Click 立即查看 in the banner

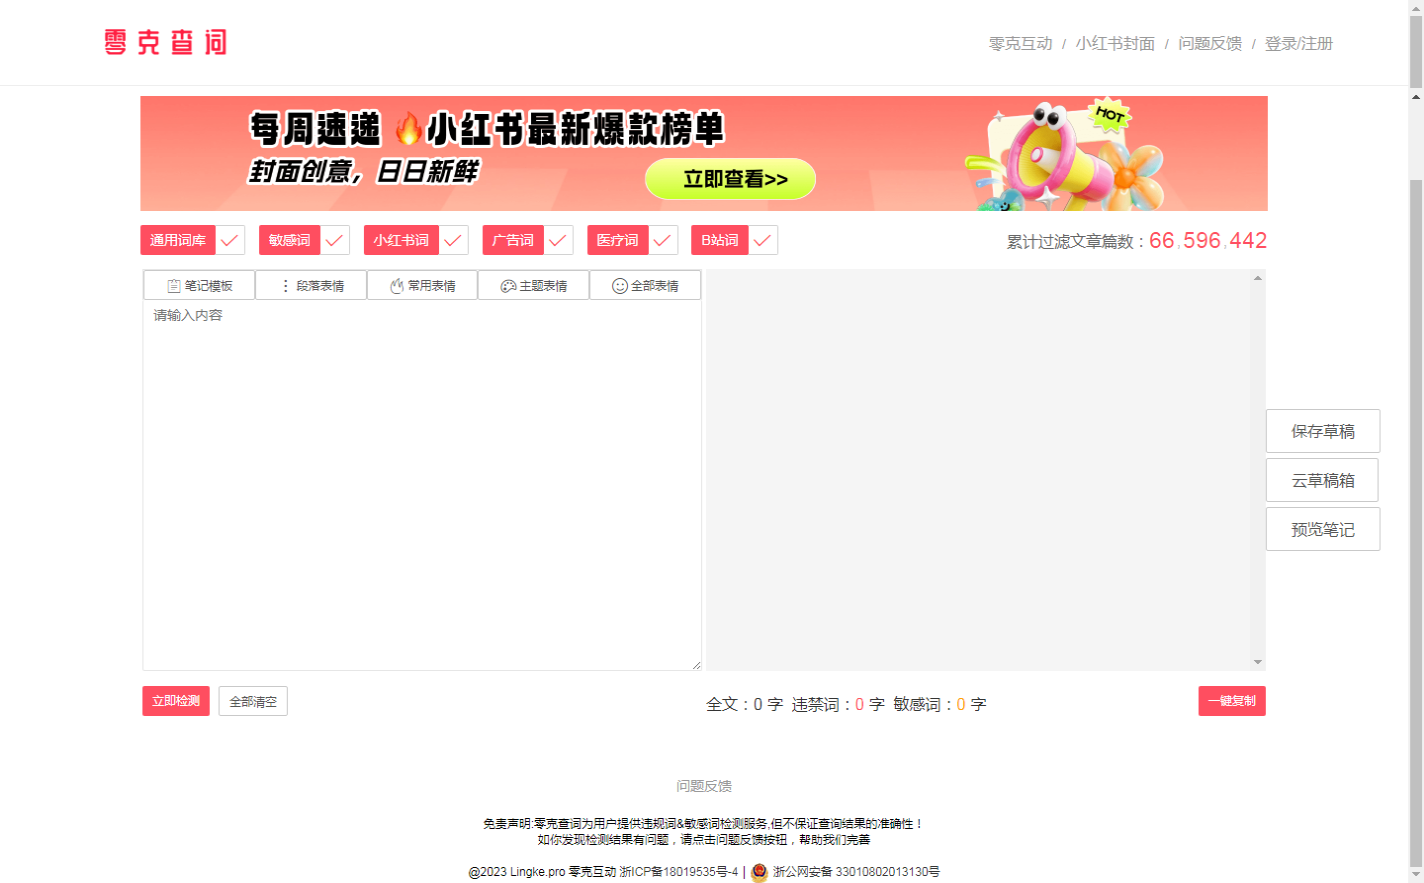(730, 179)
